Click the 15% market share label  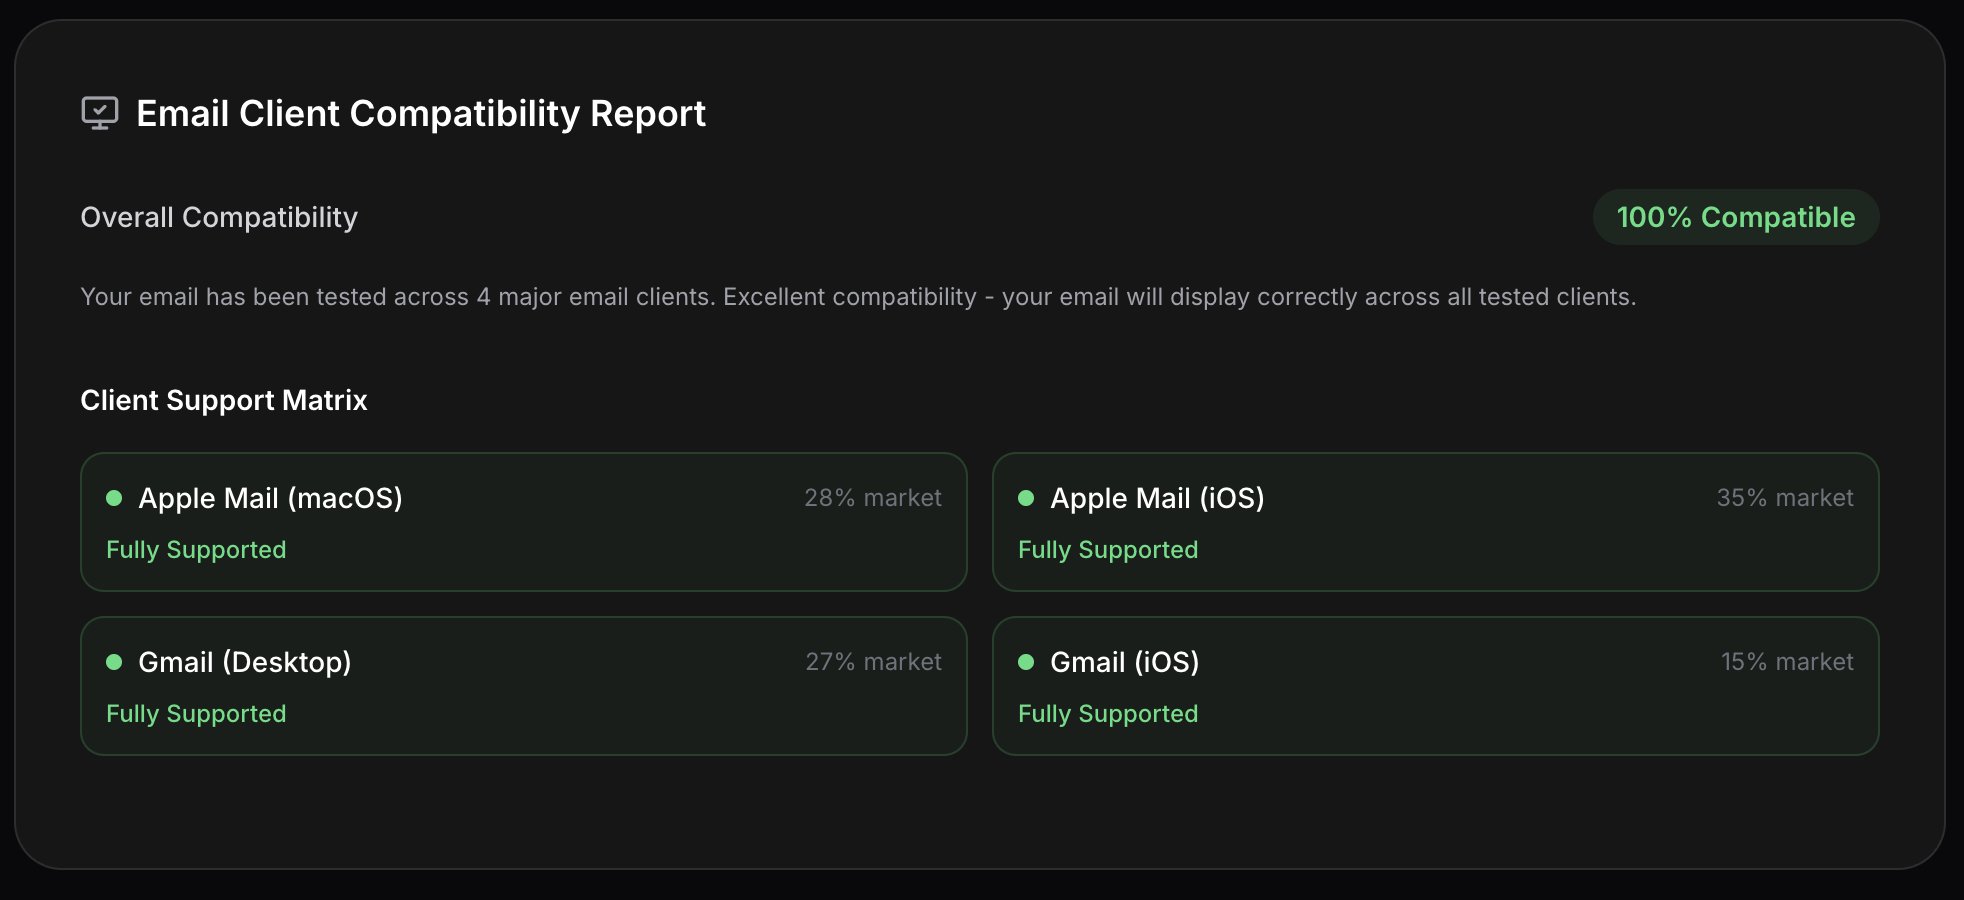click(1787, 662)
